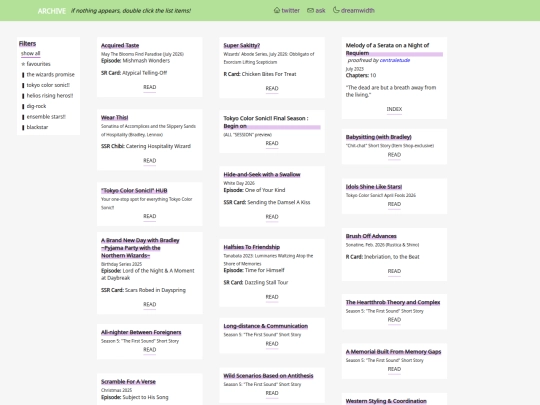Open 'Brush Off Advances' title

tap(371, 236)
